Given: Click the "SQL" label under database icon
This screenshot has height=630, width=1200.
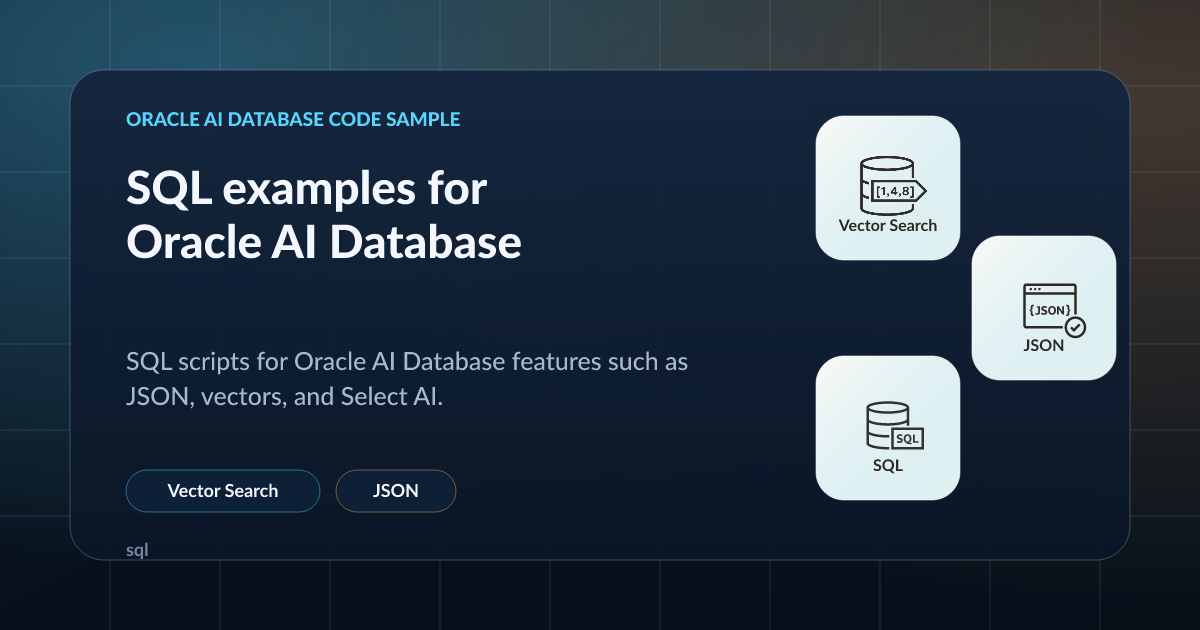Looking at the screenshot, I should click(888, 465).
